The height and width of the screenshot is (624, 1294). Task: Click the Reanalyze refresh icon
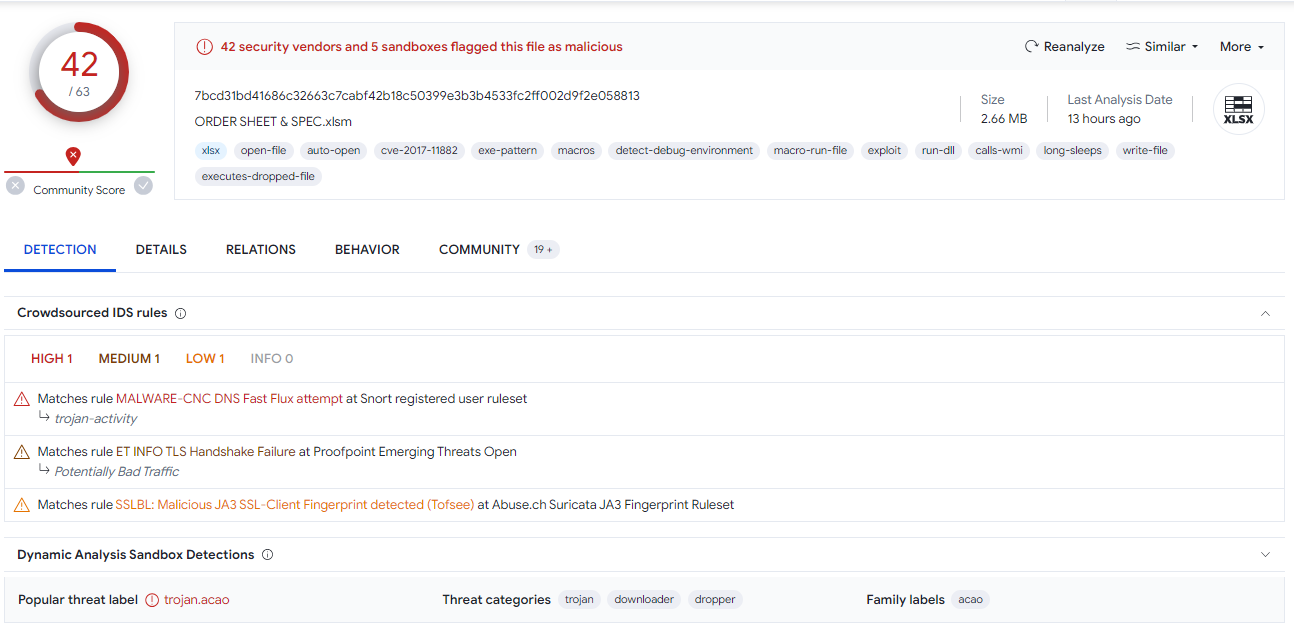coord(1032,47)
